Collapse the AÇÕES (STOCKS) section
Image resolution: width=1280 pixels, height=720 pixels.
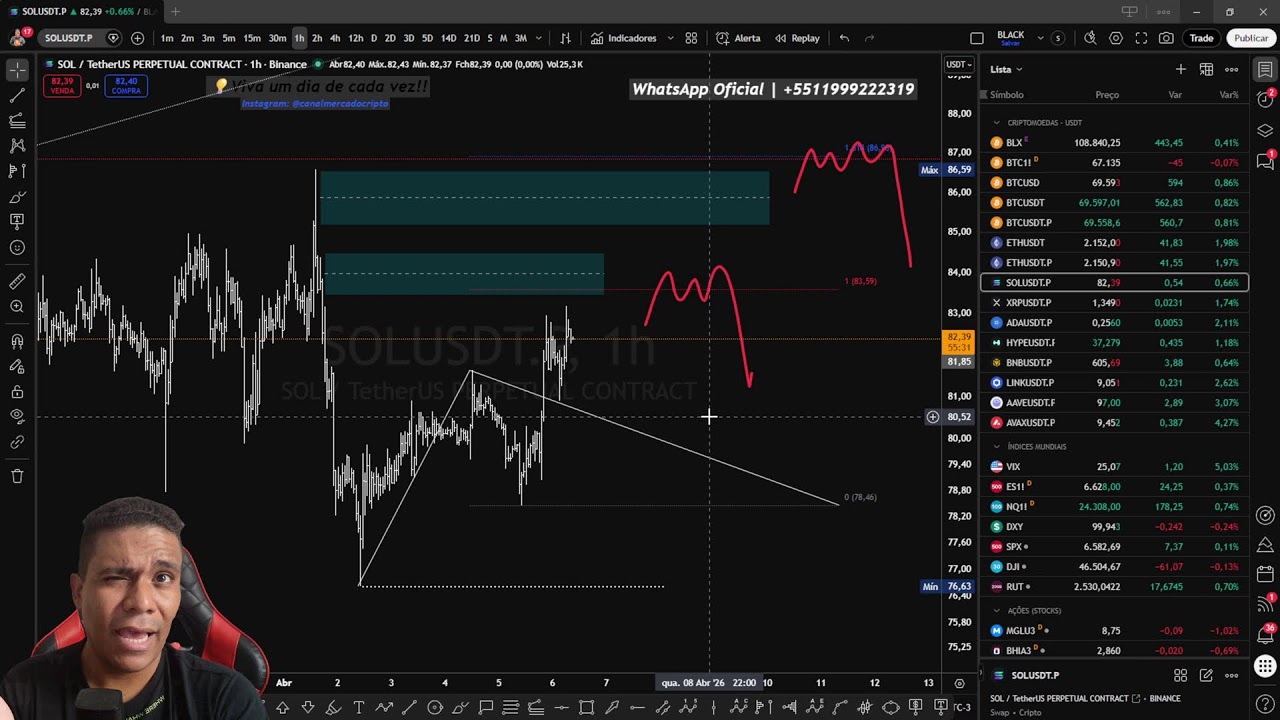click(996, 610)
